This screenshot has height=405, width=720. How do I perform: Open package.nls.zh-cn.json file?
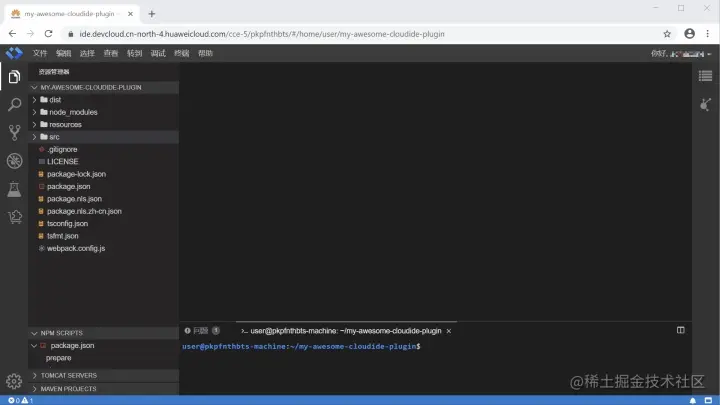click(x=84, y=211)
